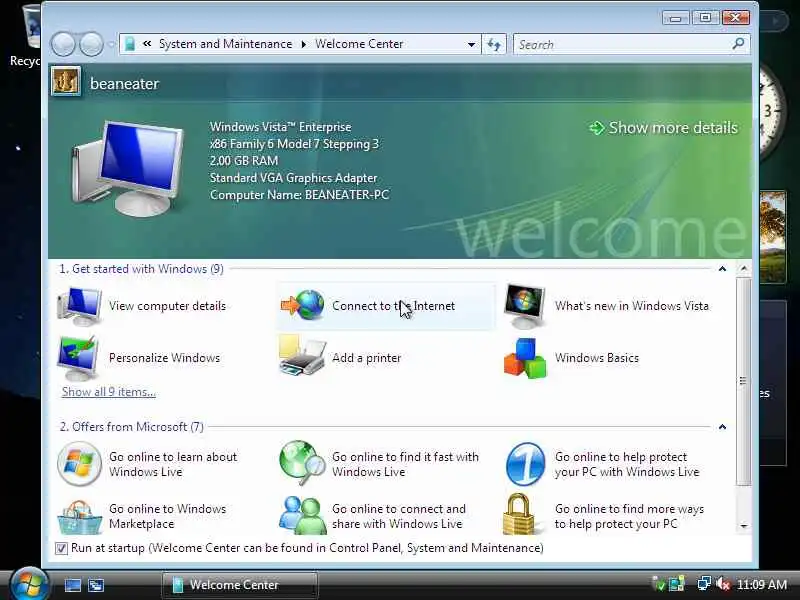This screenshot has height=600, width=800.
Task: Click the Add a printer icon
Action: click(302, 356)
